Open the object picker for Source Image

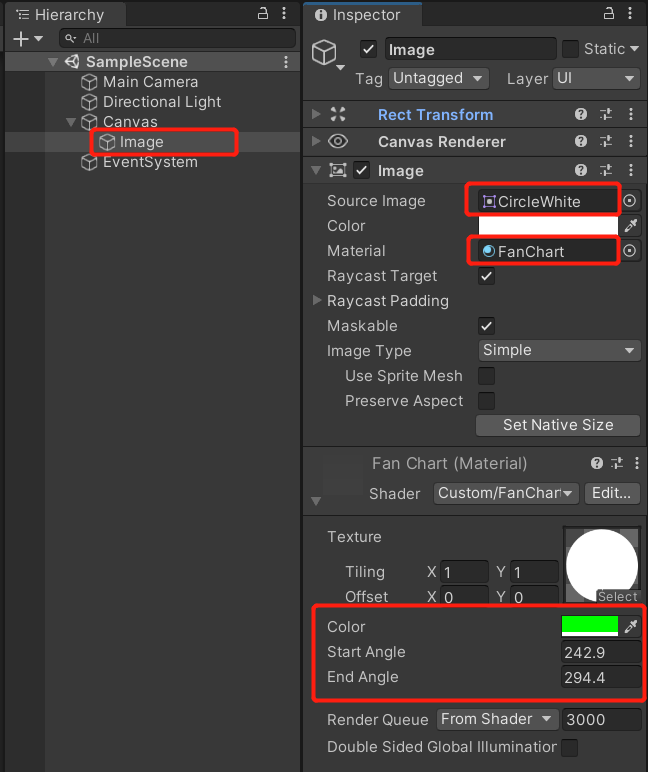tap(630, 201)
